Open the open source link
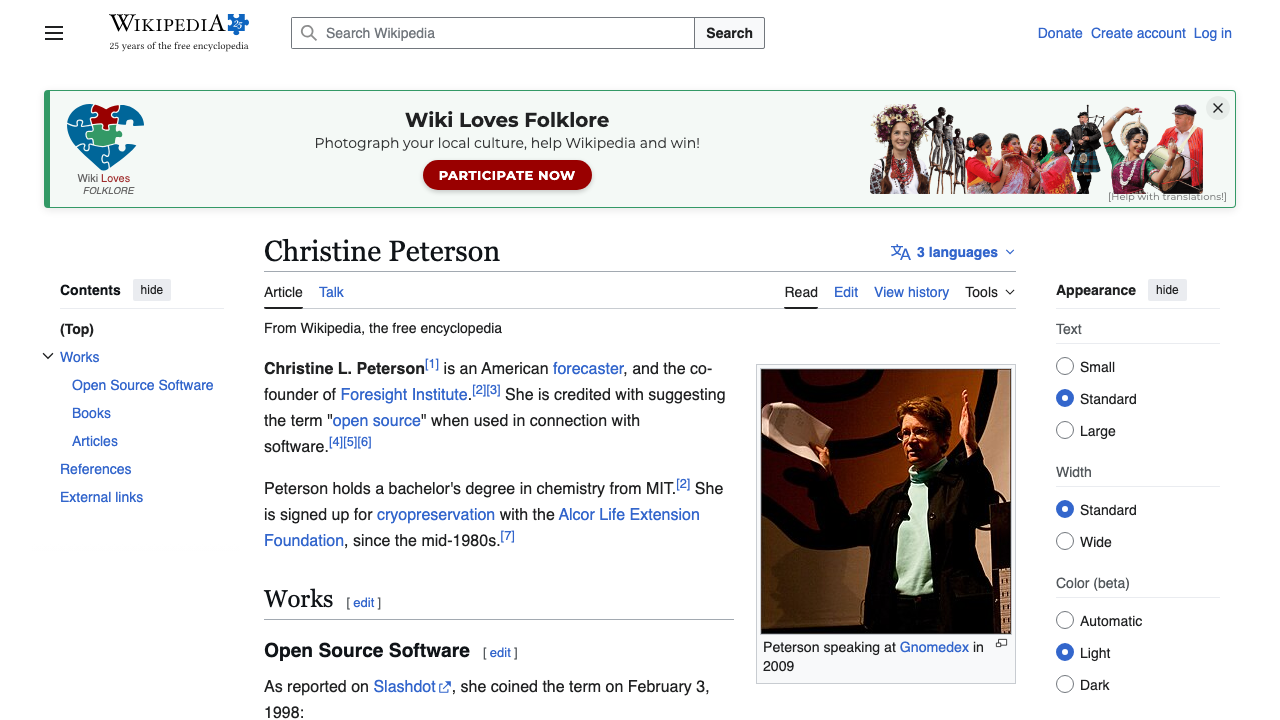 (x=376, y=420)
